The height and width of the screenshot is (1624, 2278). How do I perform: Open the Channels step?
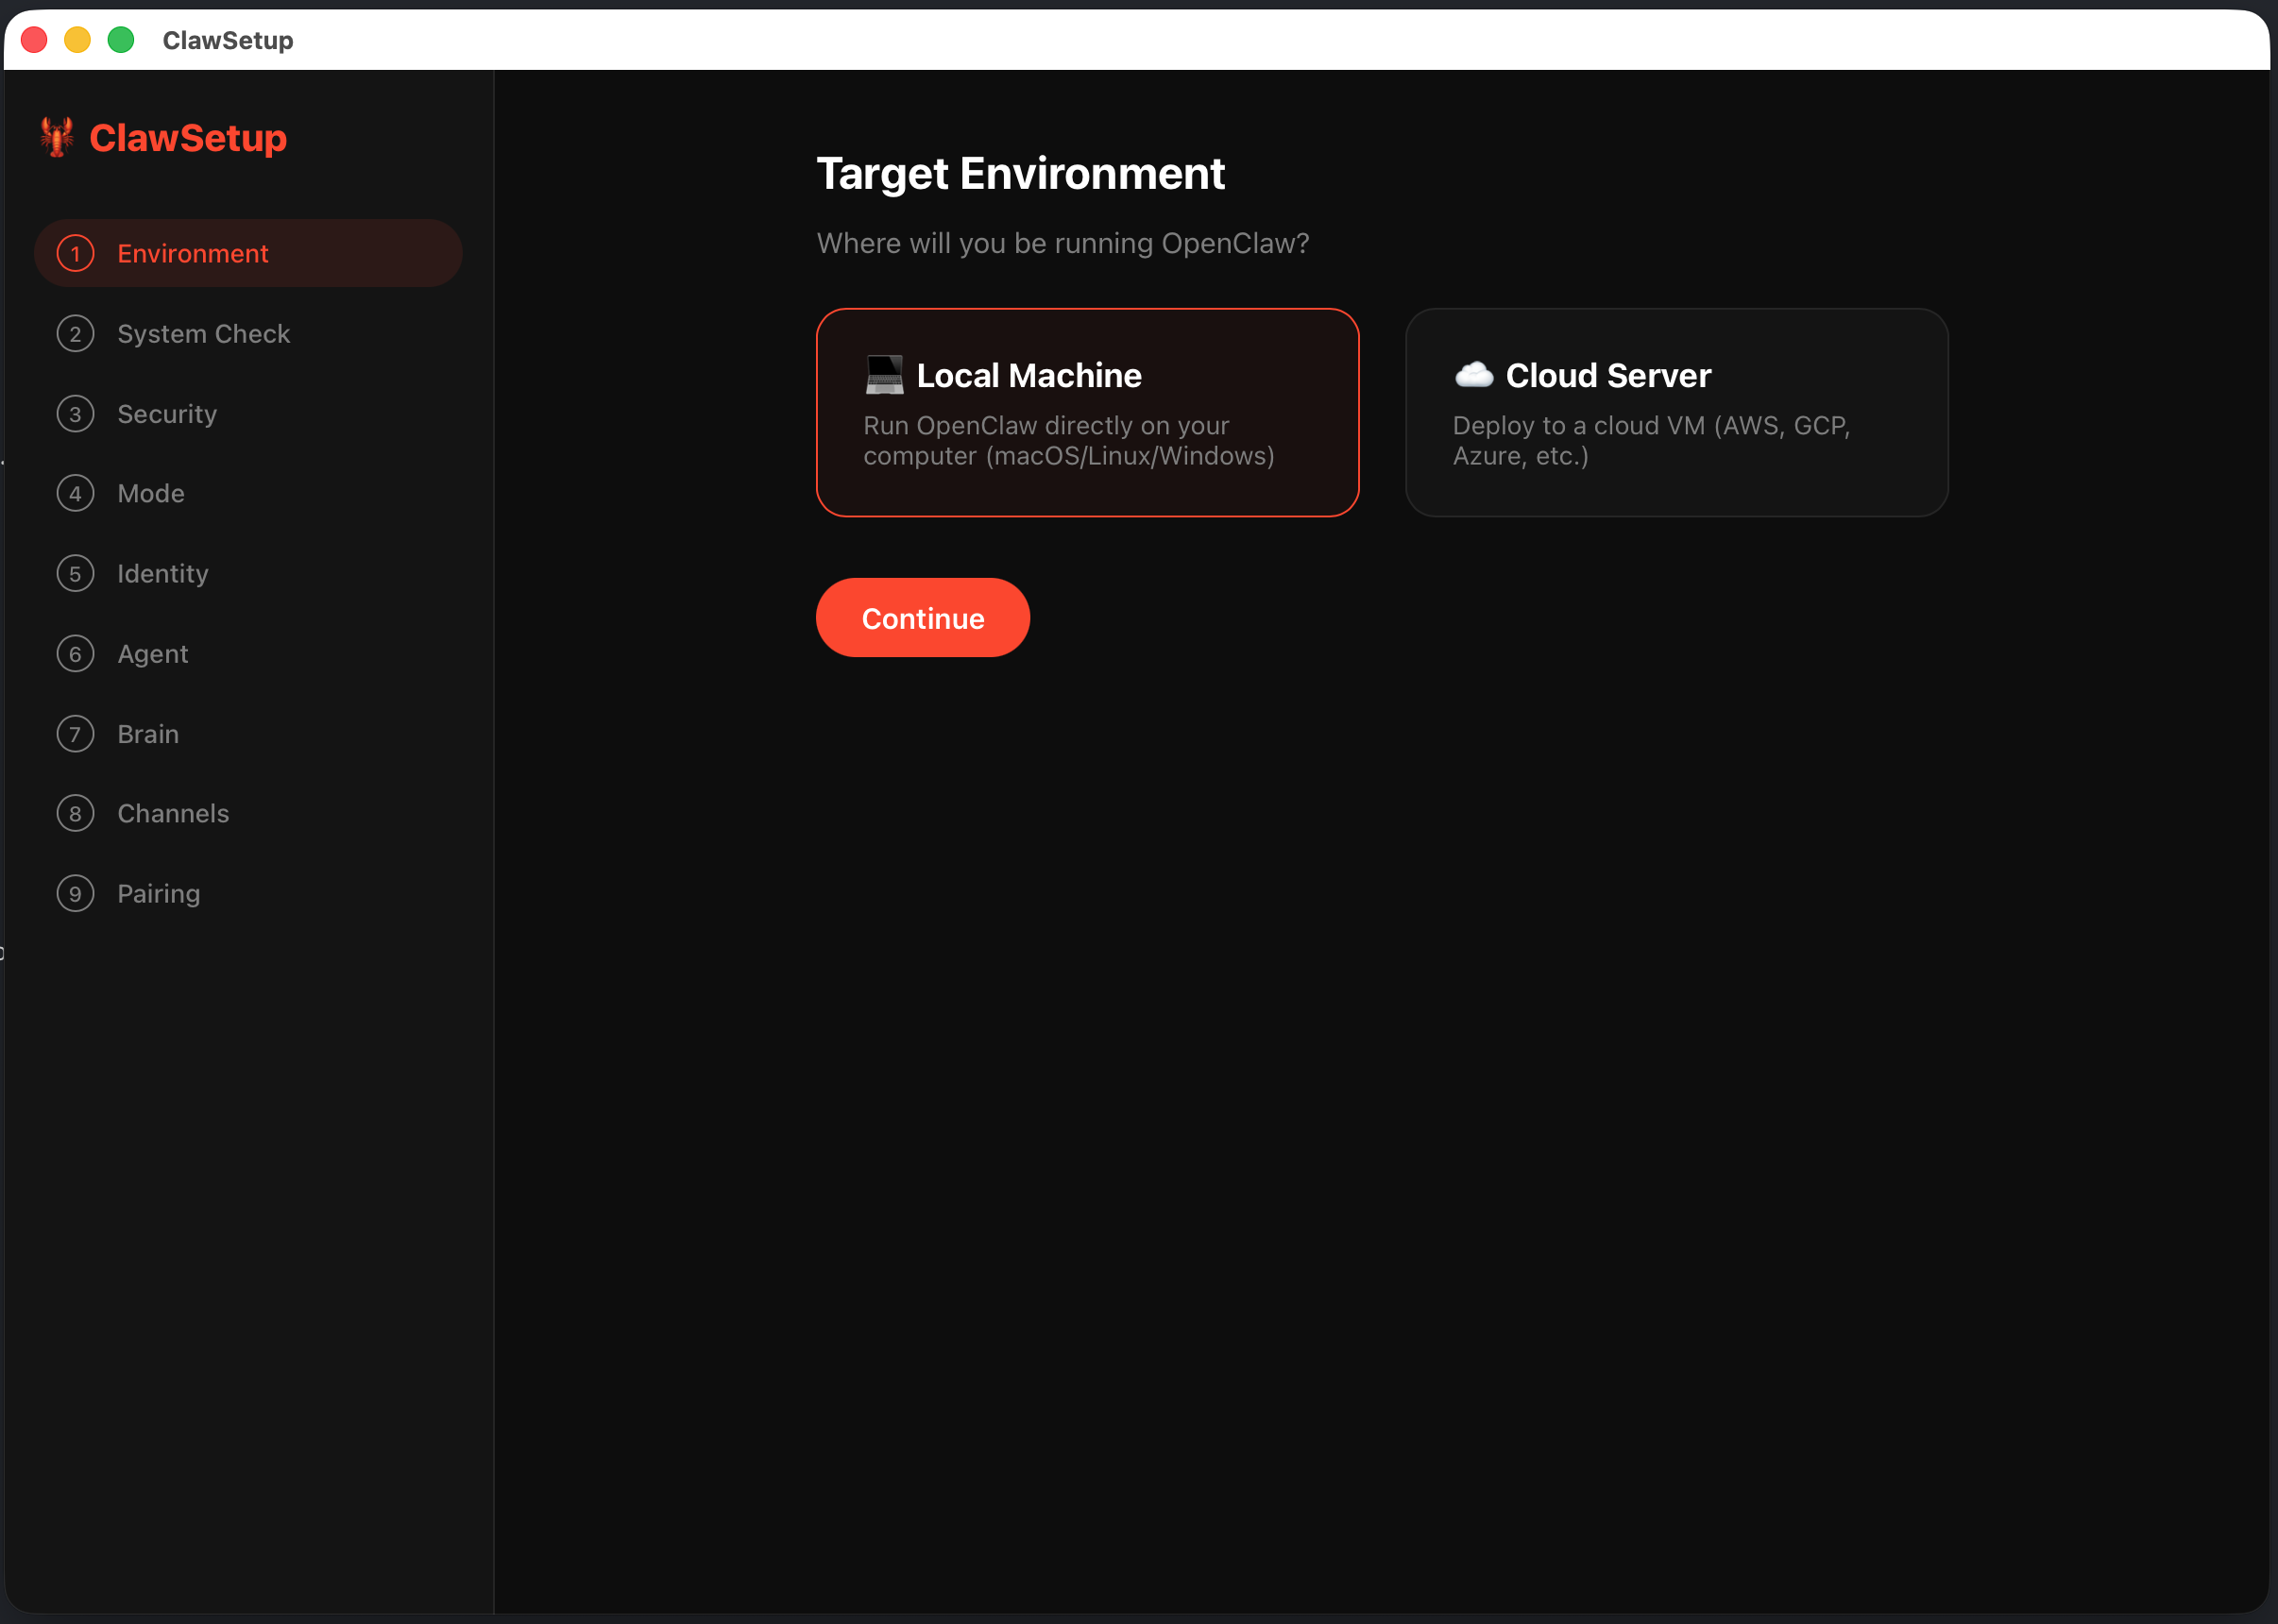[x=172, y=813]
